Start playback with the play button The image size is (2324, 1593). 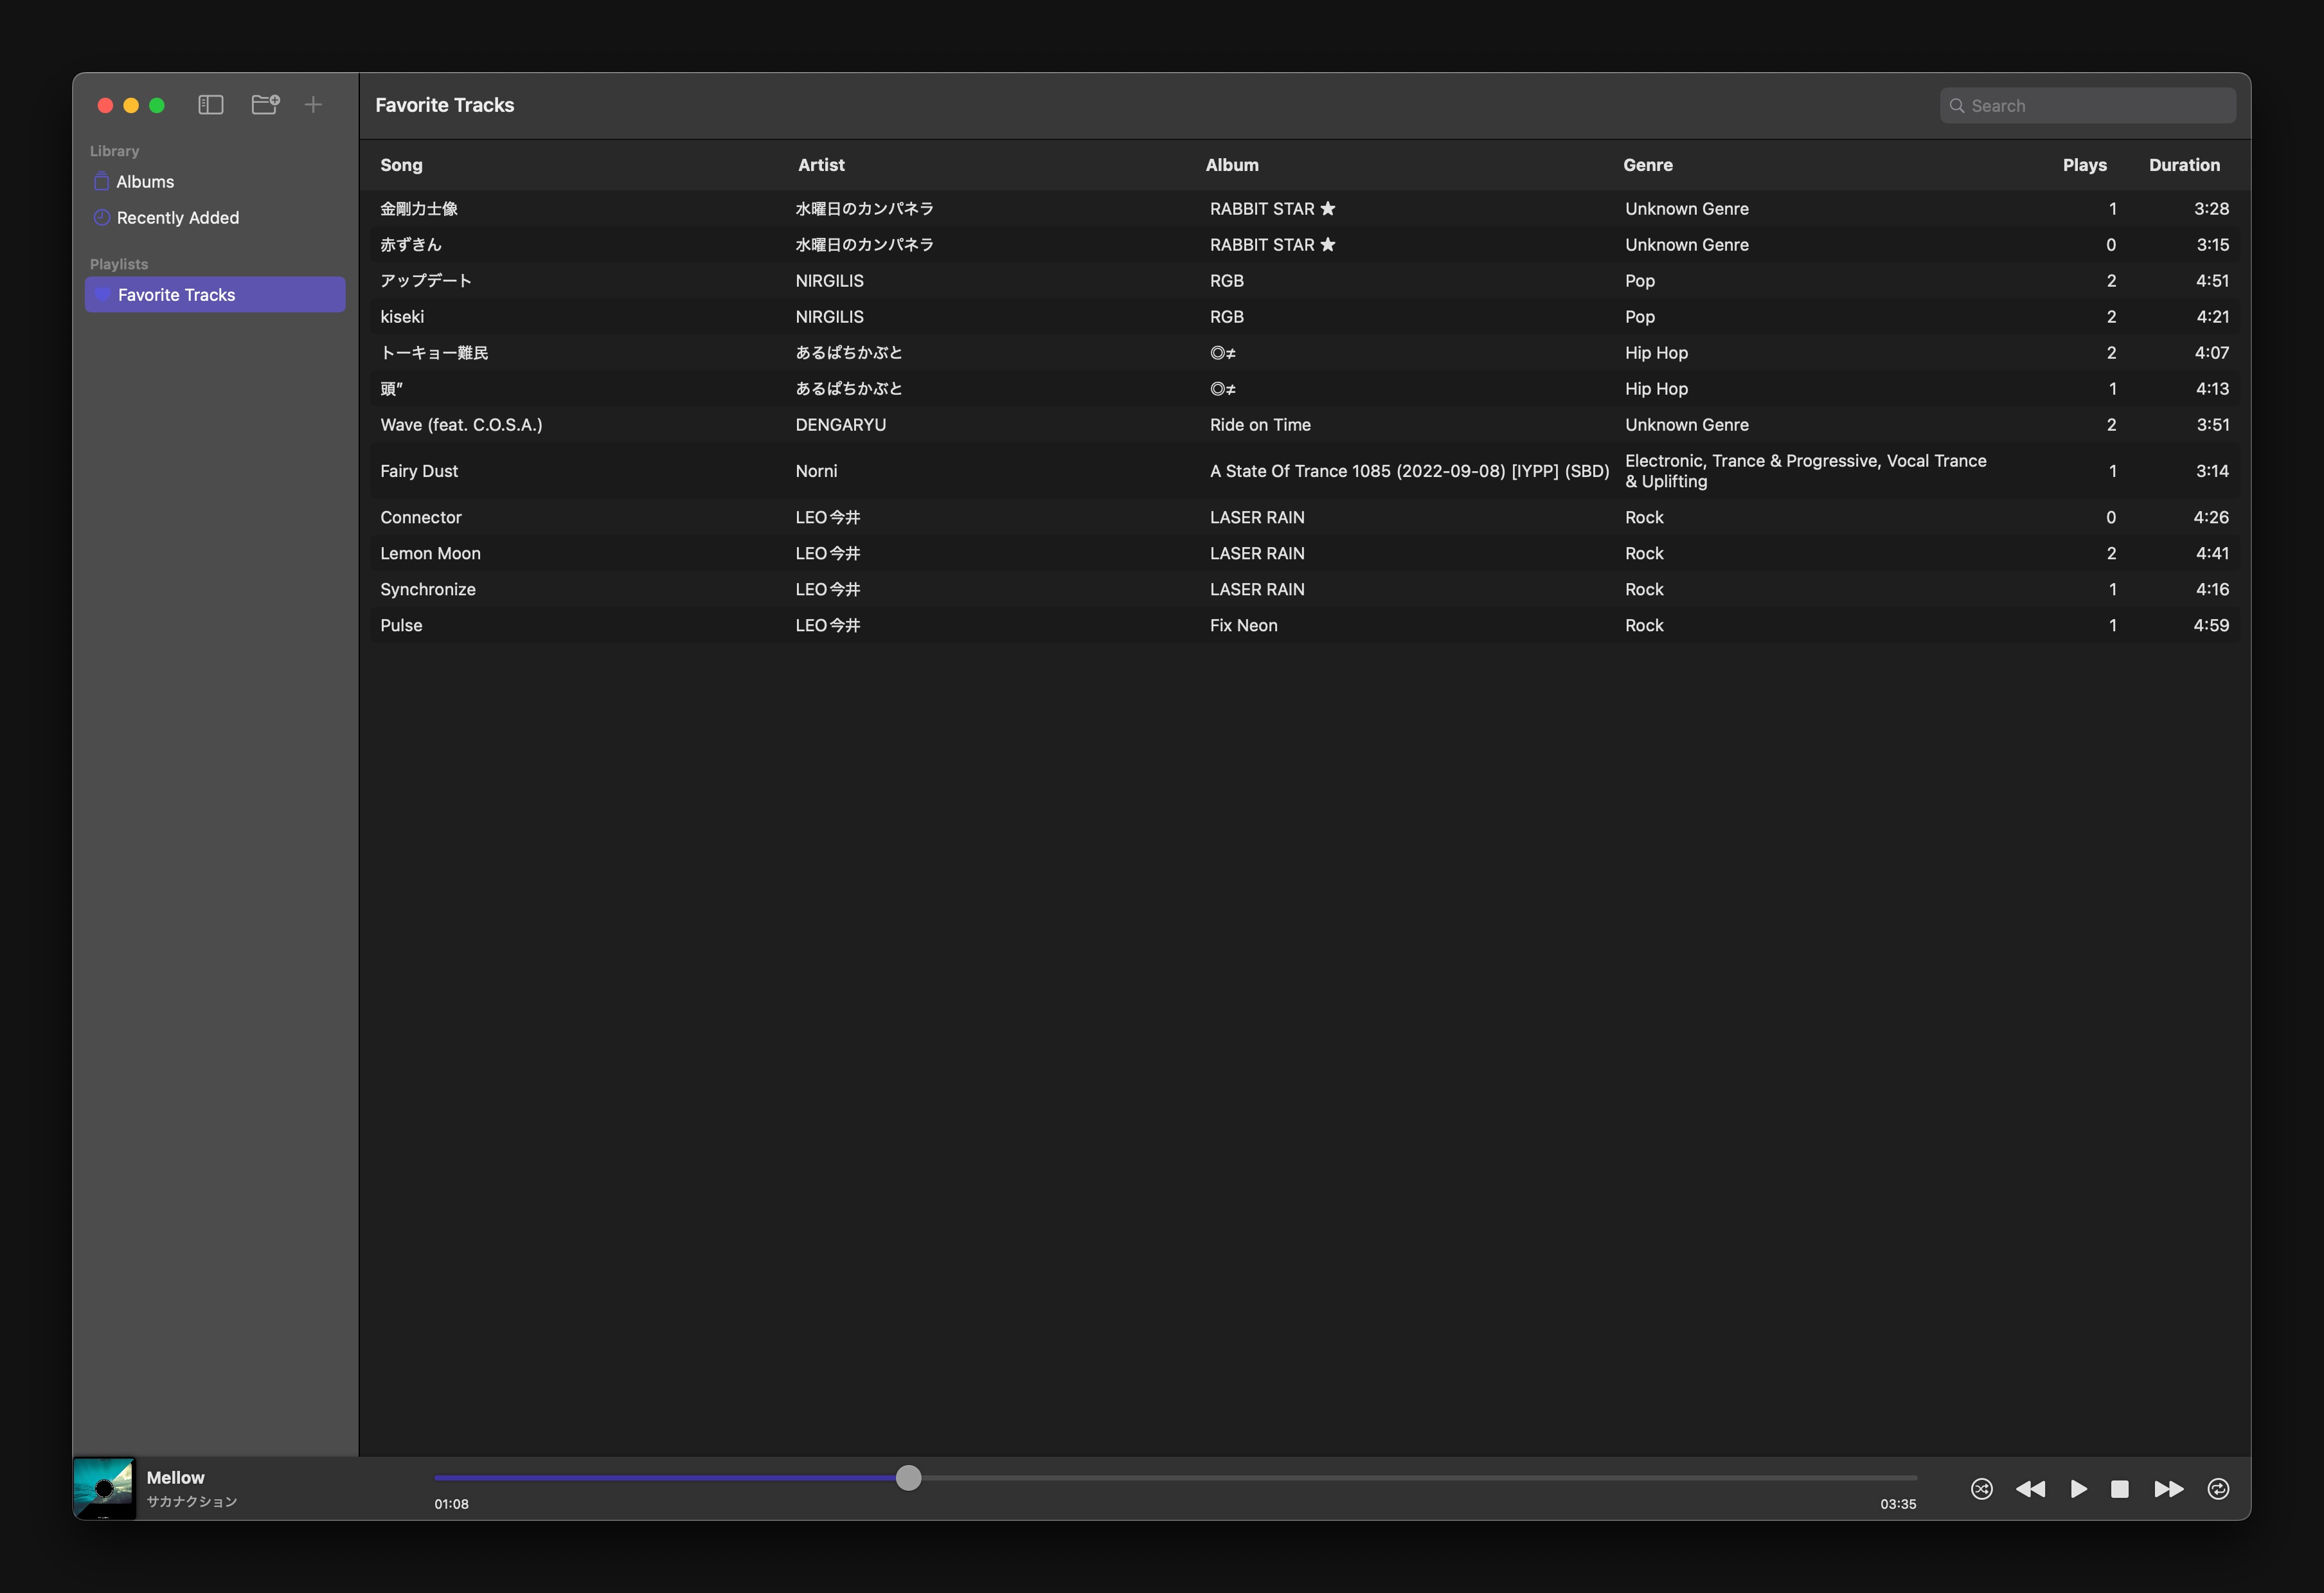pos(2079,1489)
